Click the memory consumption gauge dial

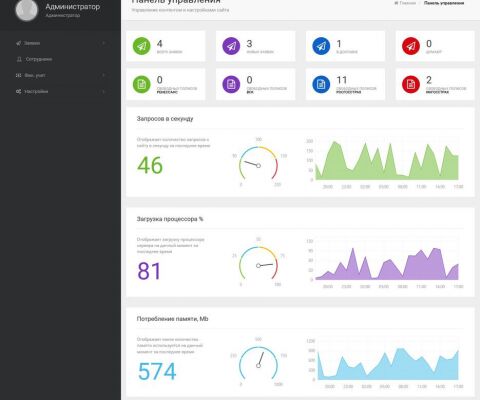click(258, 364)
